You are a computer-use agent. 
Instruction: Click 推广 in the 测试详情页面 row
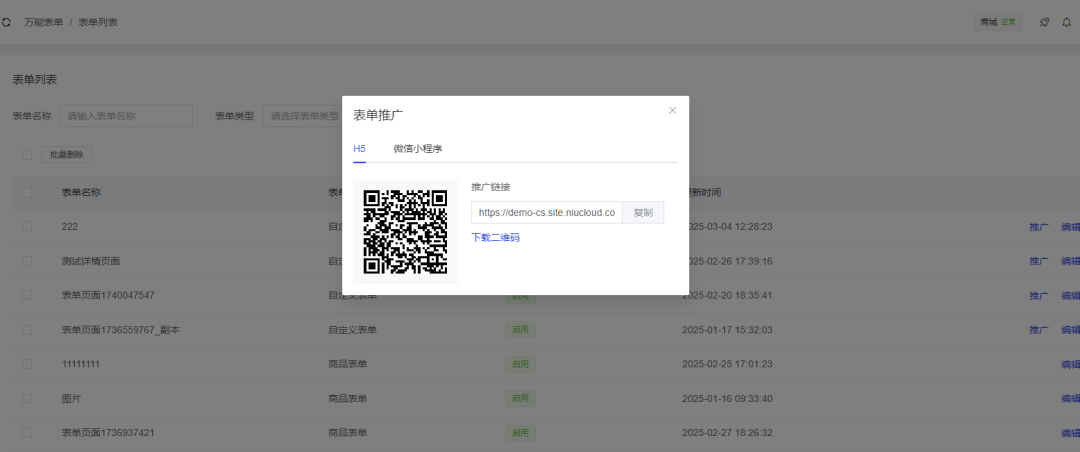coord(1039,261)
